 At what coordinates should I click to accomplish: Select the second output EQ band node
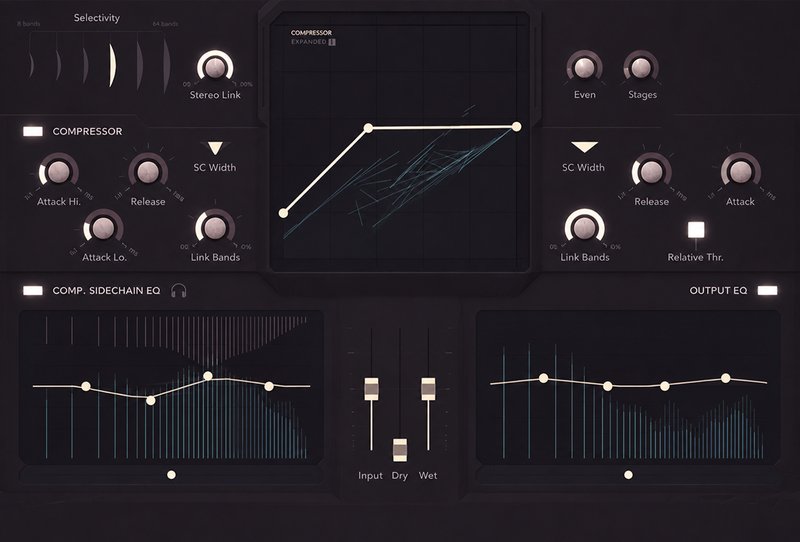point(608,386)
